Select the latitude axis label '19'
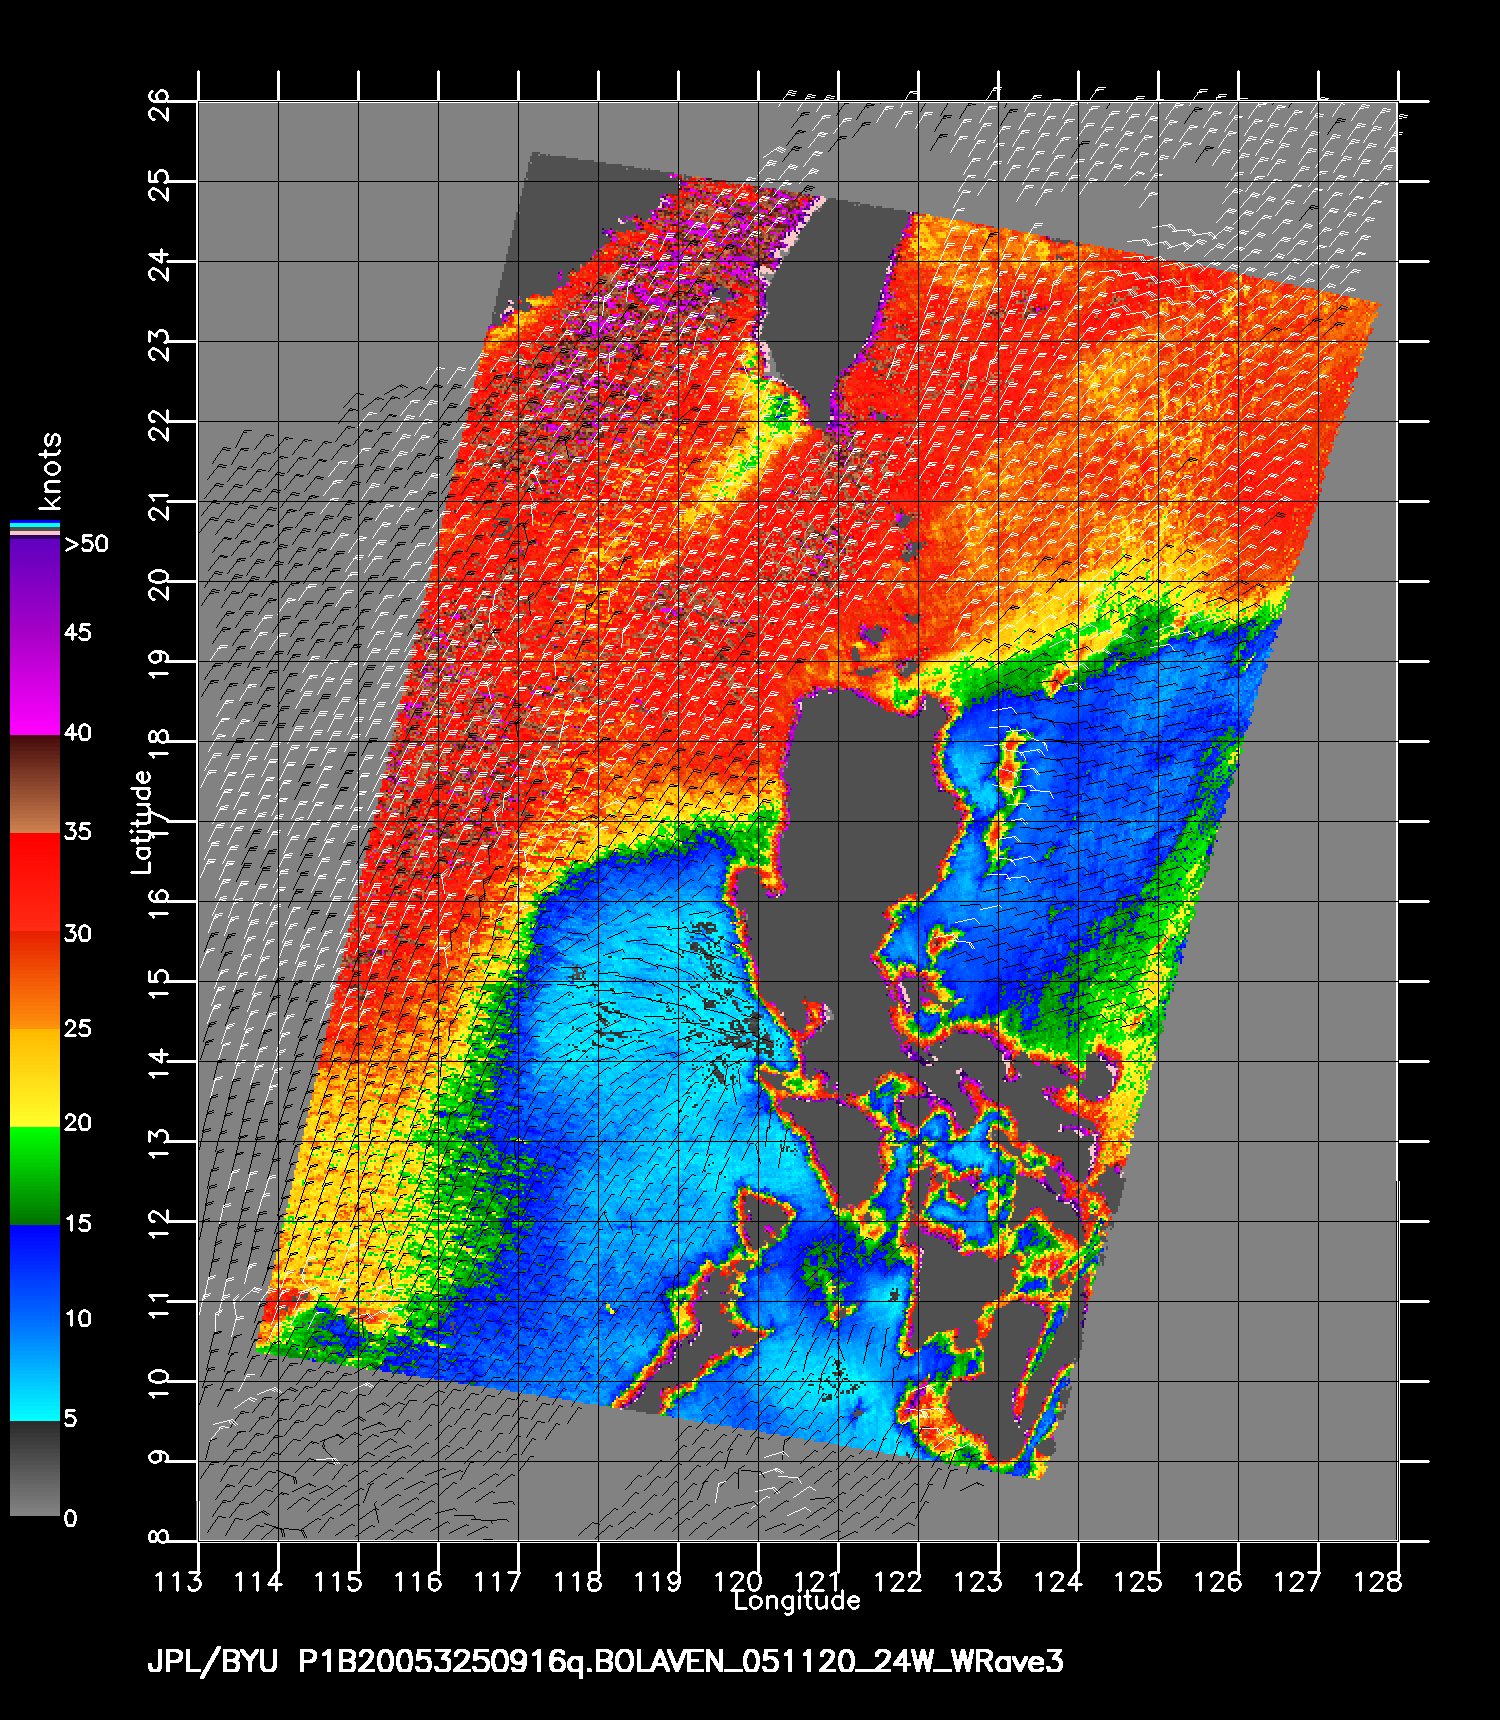Image resolution: width=1500 pixels, height=1720 pixels. (160, 664)
